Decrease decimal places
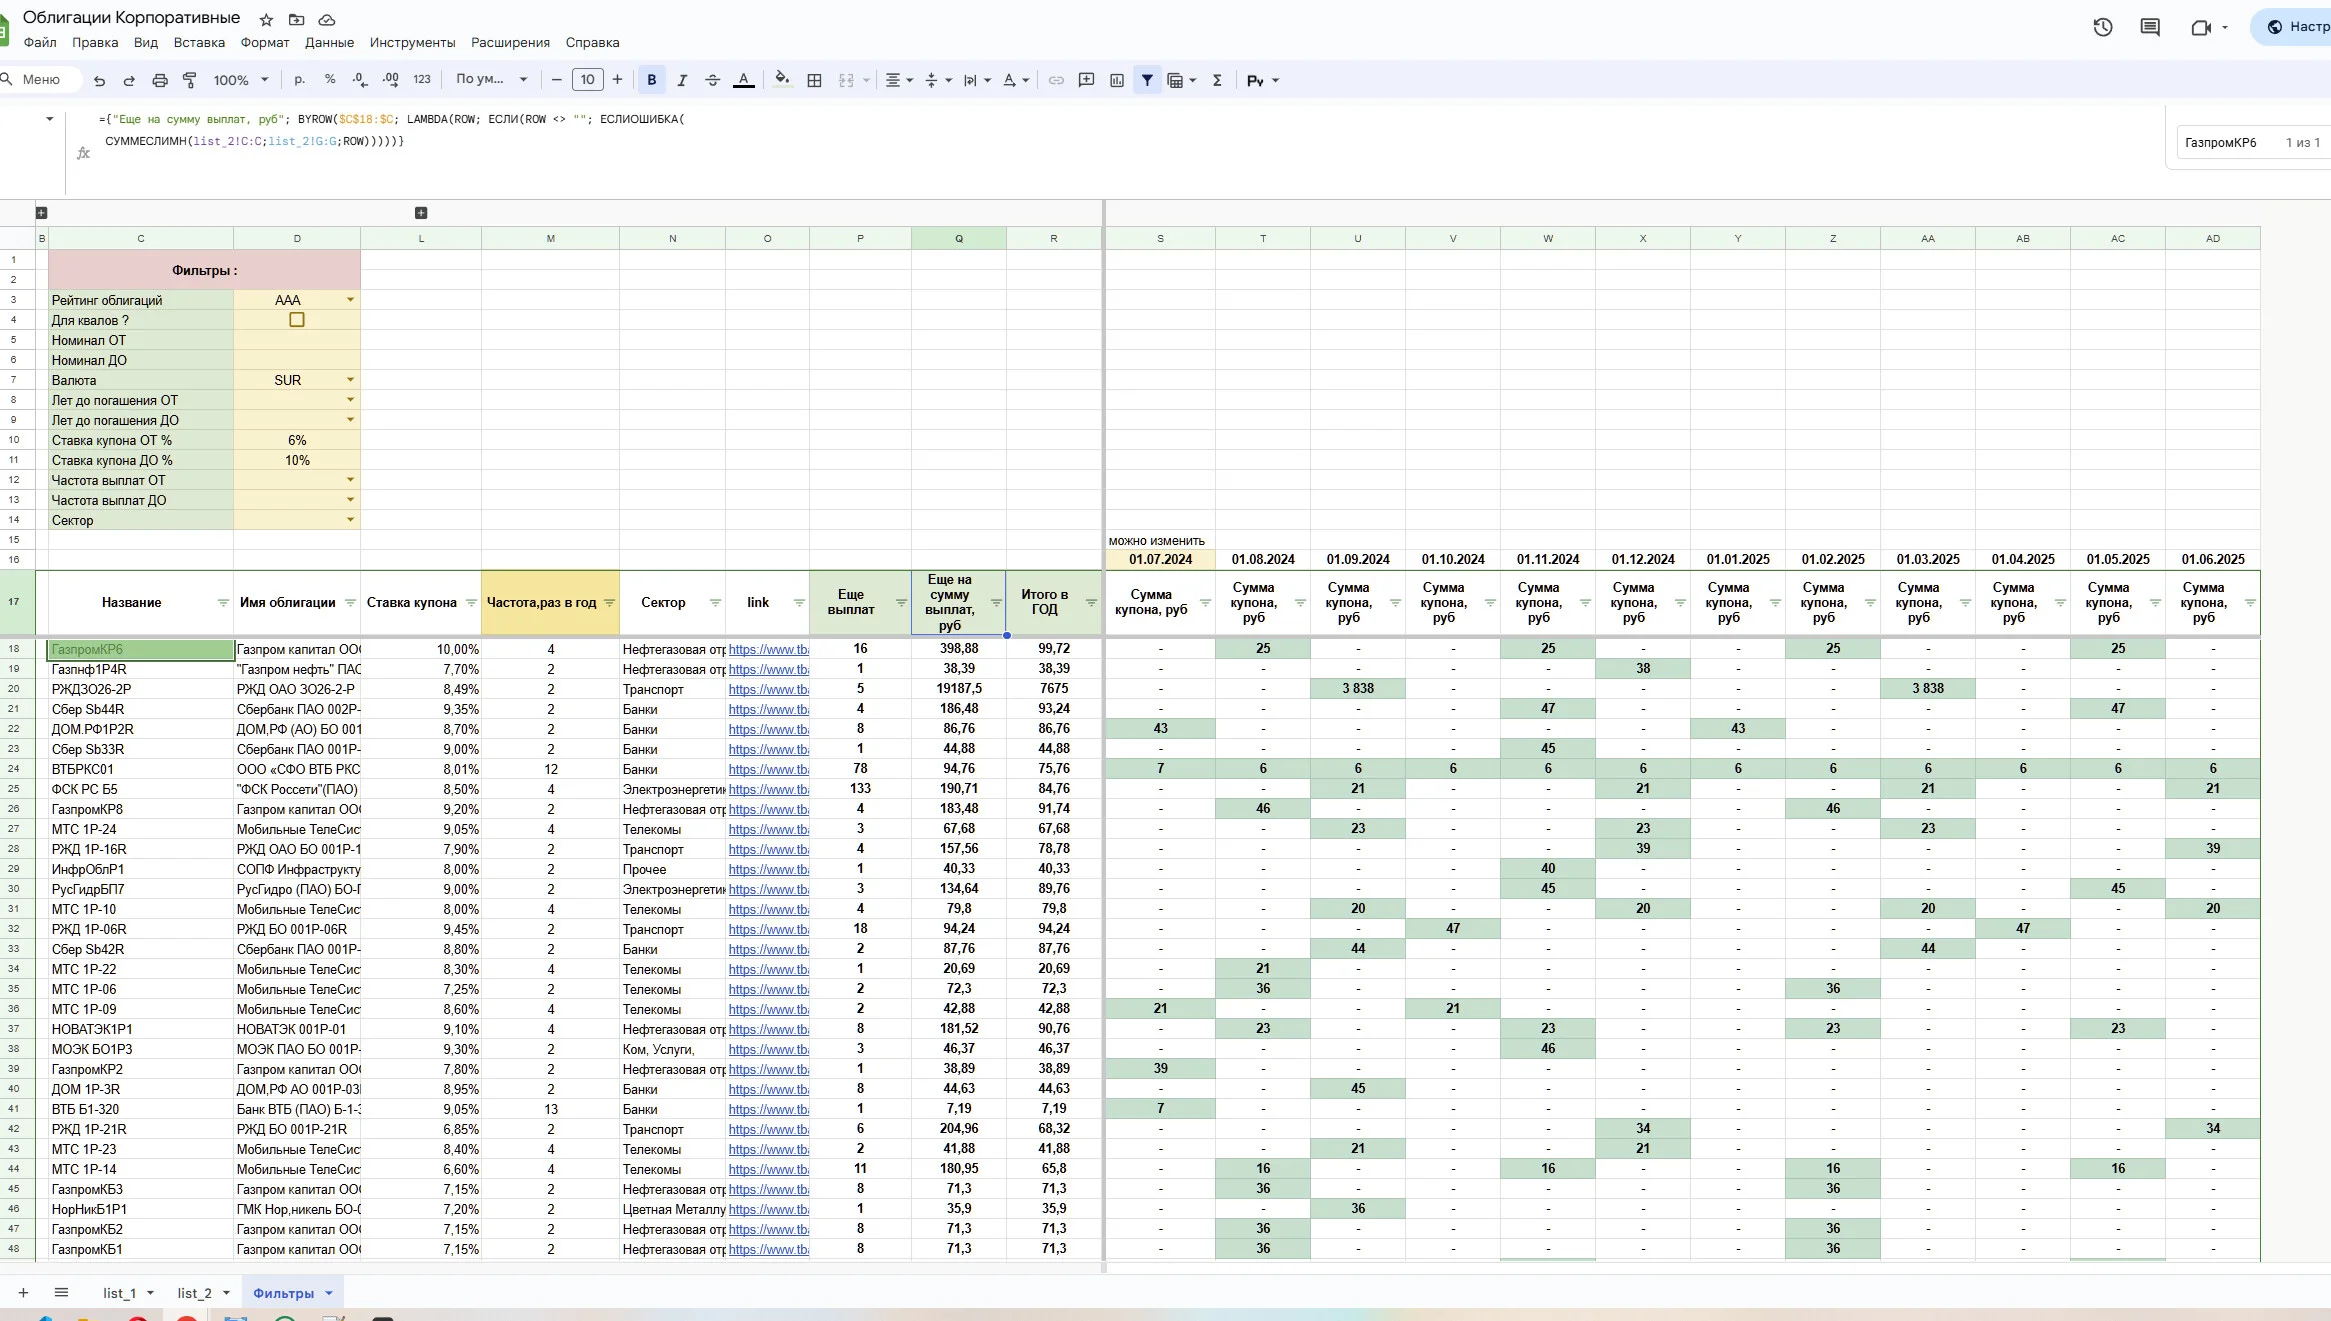This screenshot has height=1321, width=2331. (360, 80)
